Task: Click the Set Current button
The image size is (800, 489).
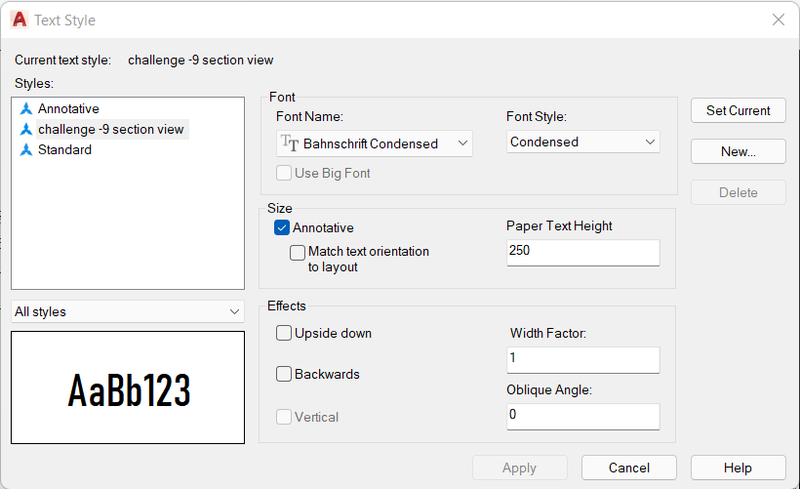Action: click(x=738, y=110)
